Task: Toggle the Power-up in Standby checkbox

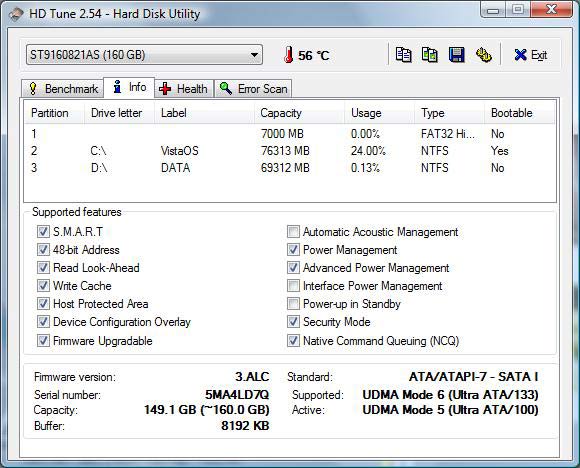Action: pos(293,304)
